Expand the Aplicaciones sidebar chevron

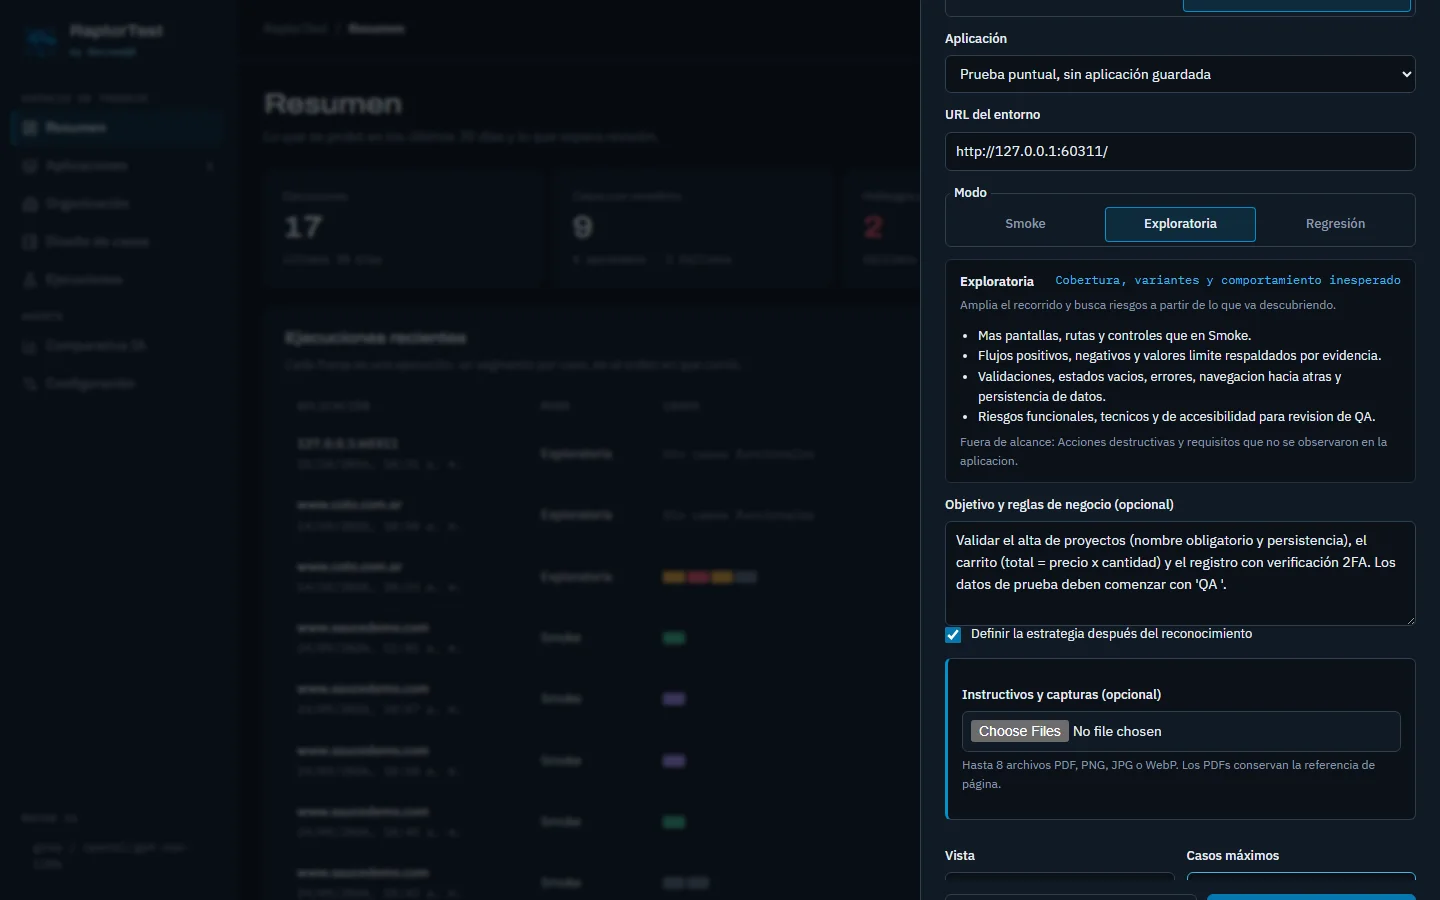[210, 166]
